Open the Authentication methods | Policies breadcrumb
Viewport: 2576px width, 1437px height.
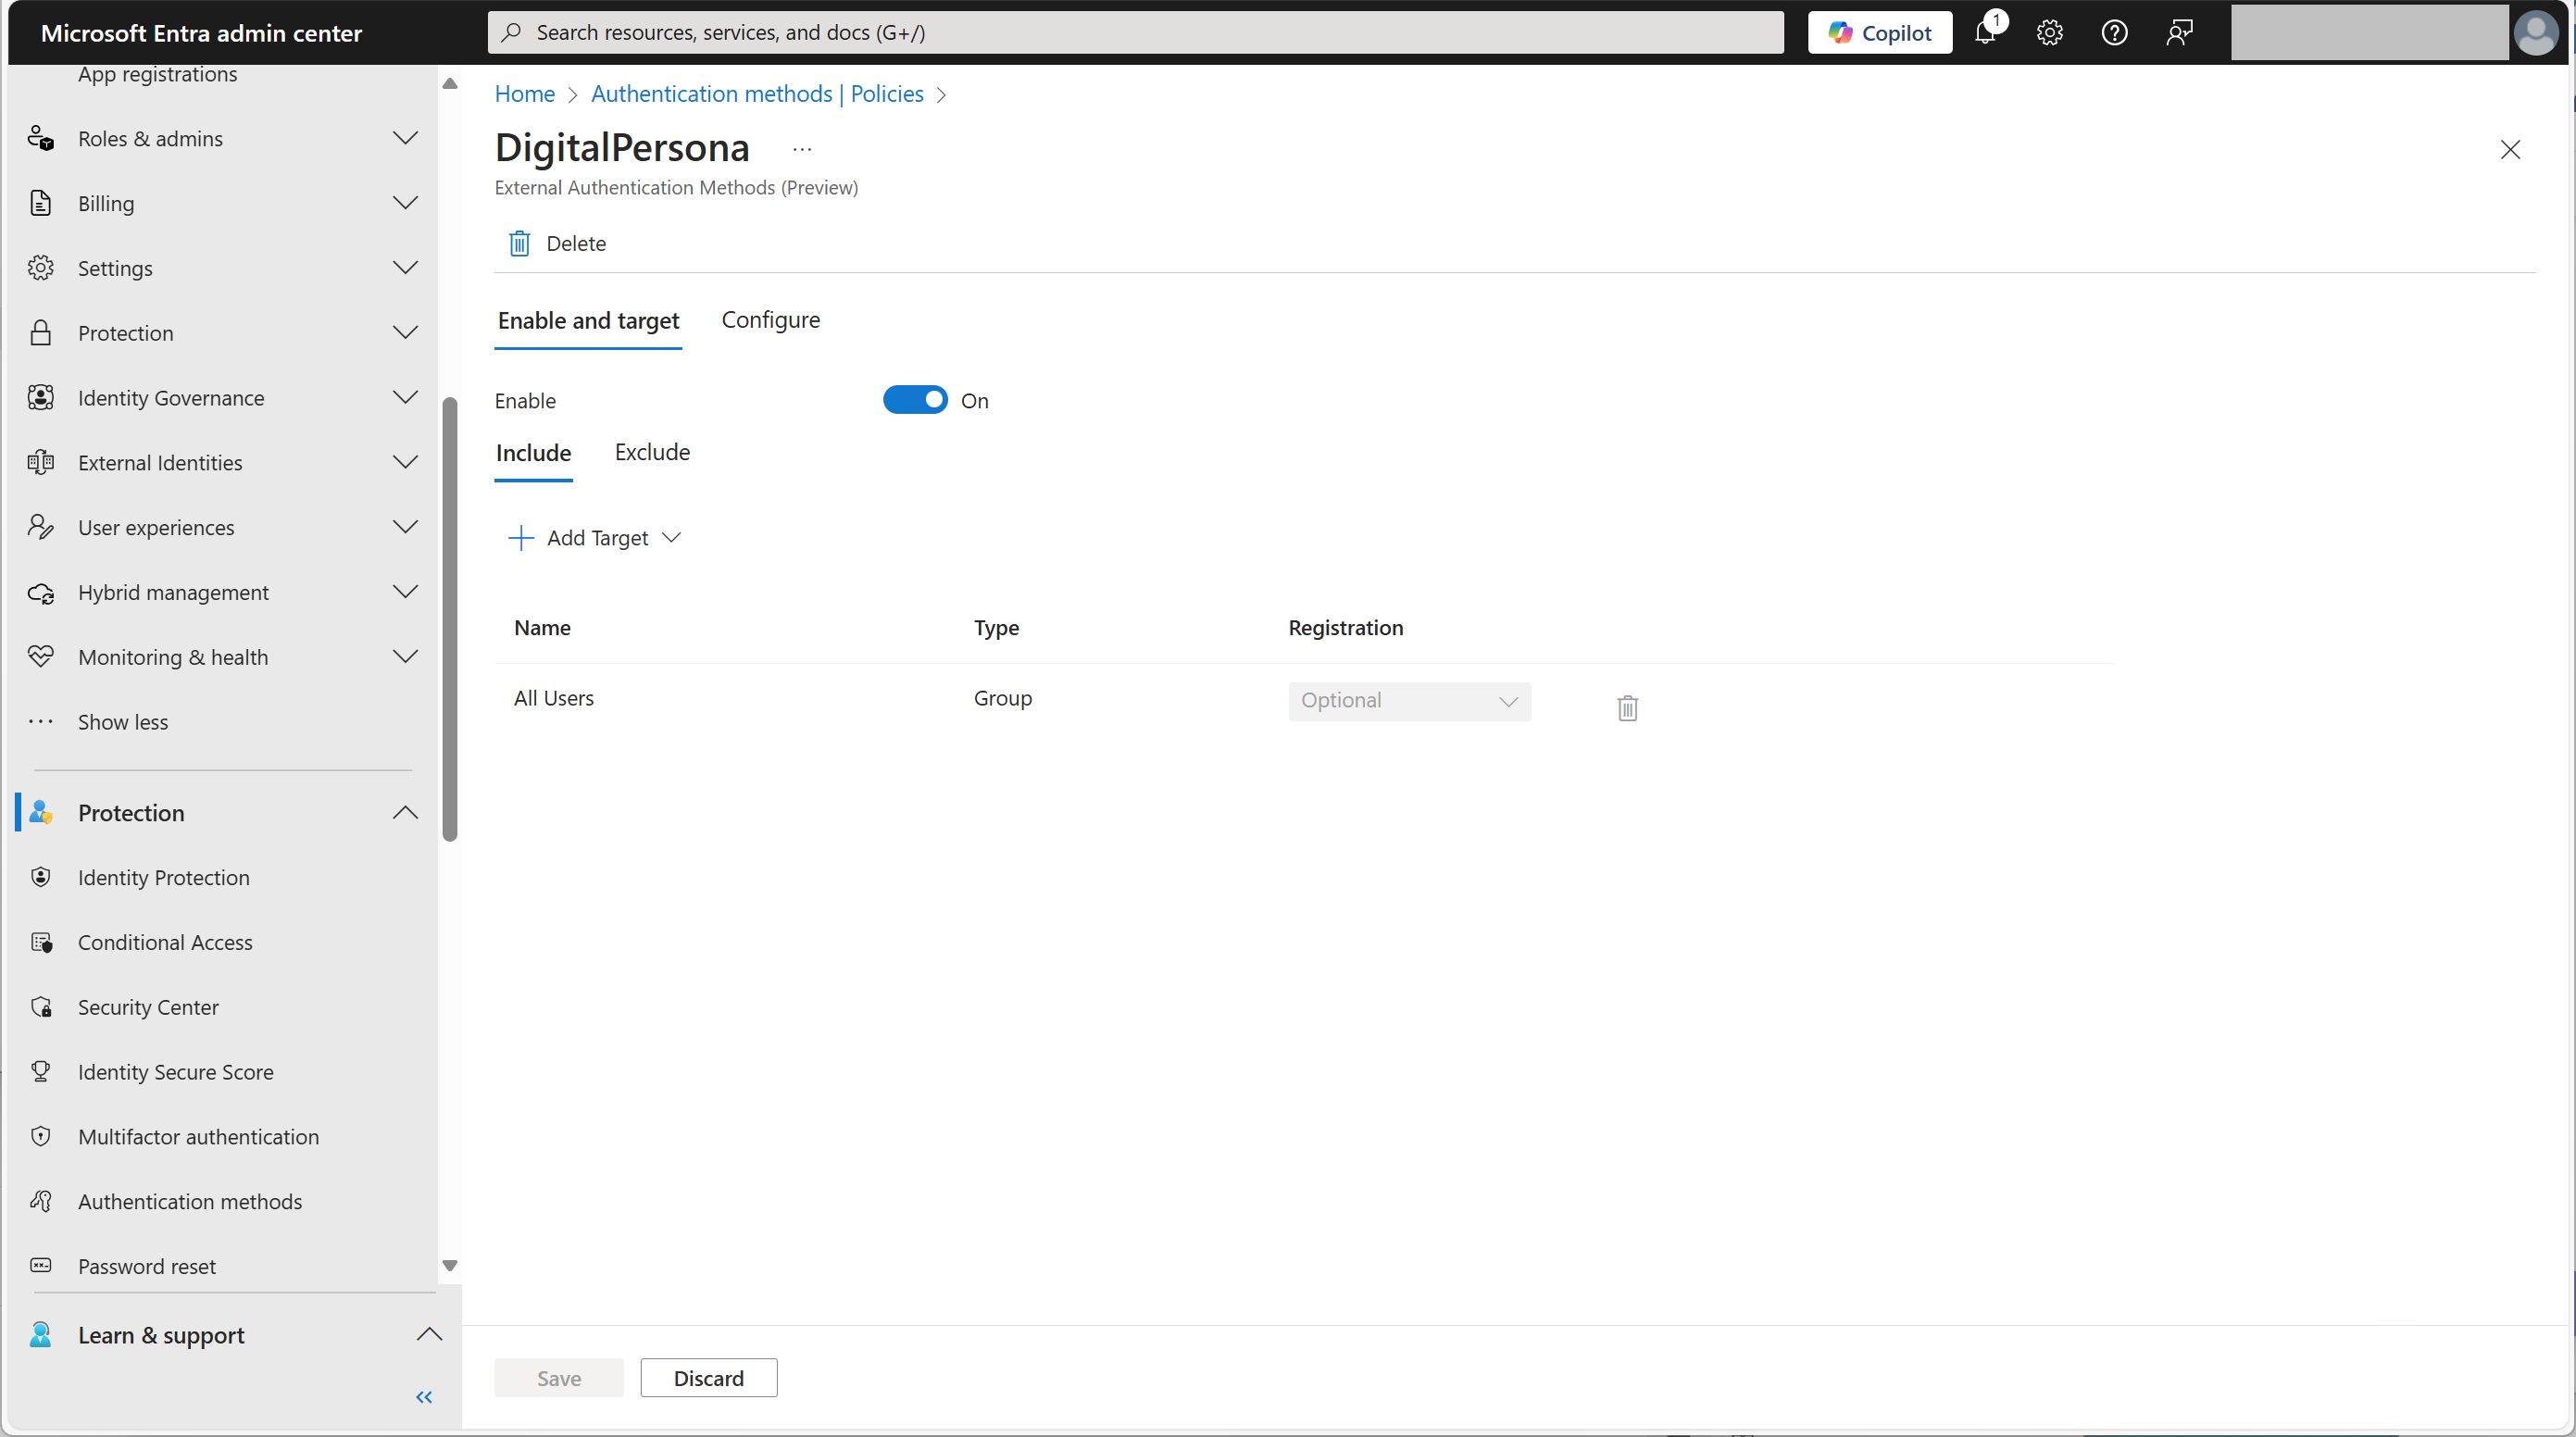tap(757, 93)
